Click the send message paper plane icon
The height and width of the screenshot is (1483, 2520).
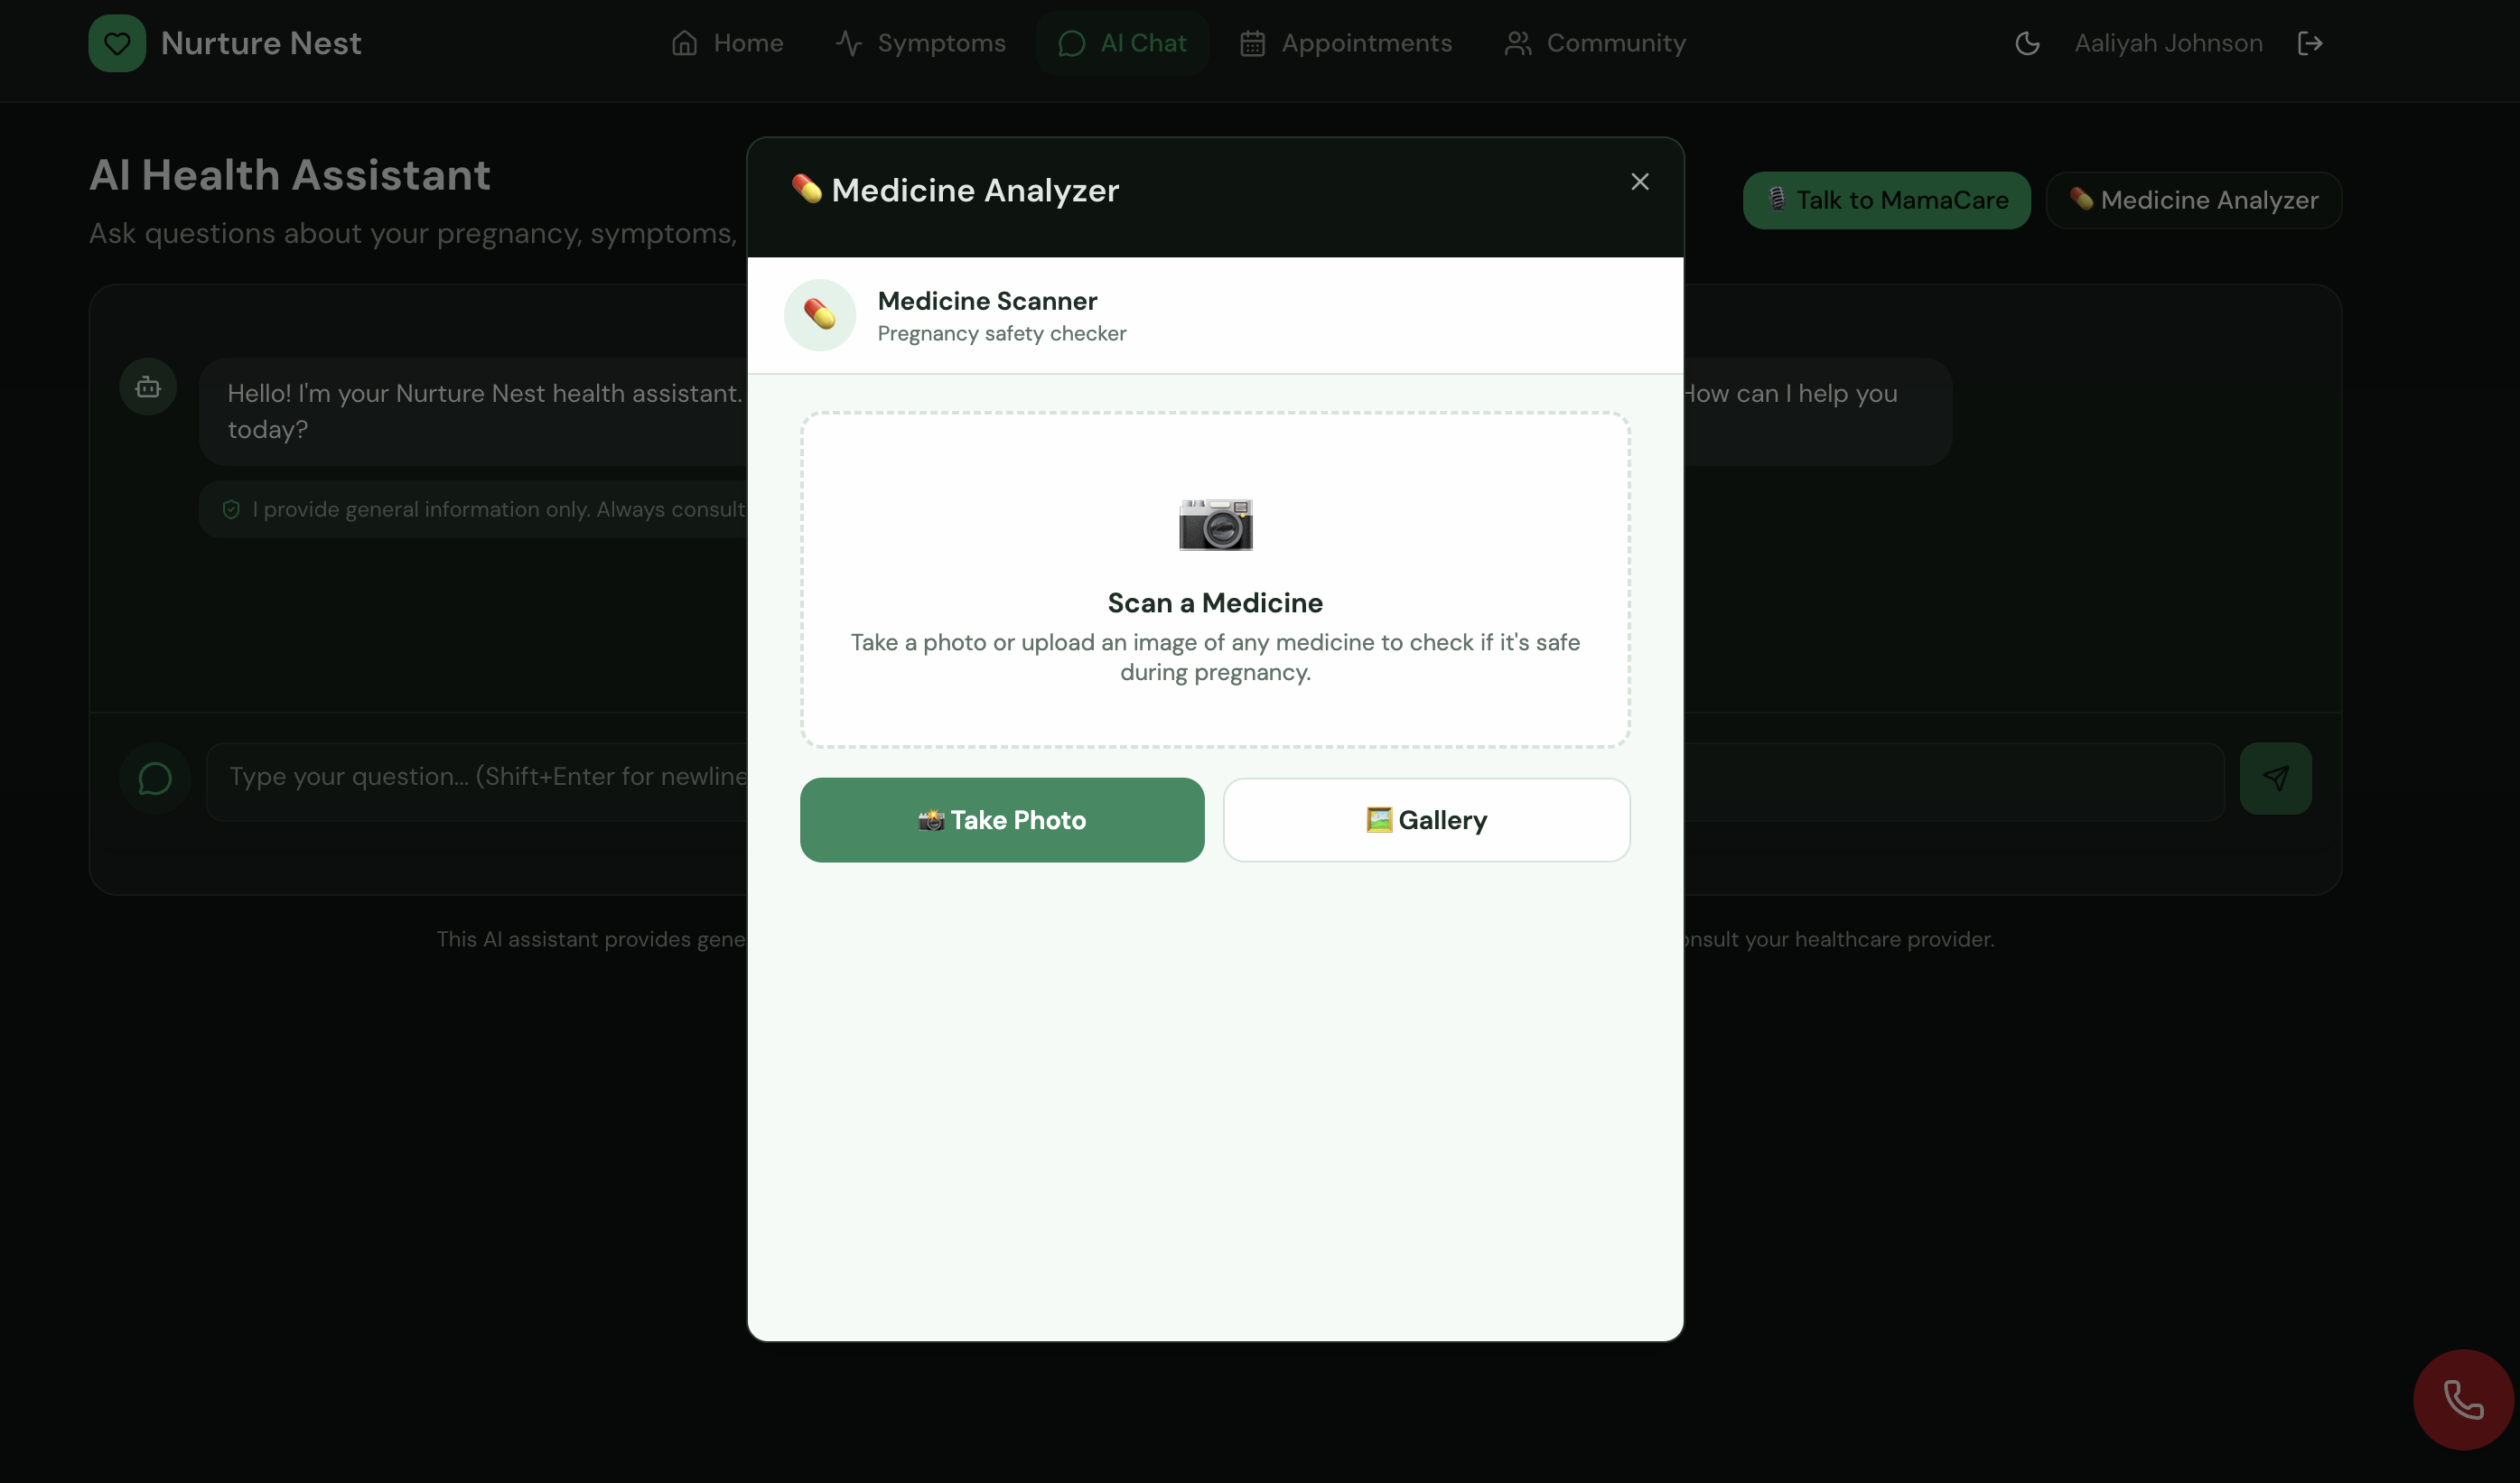pyautogui.click(x=2275, y=778)
